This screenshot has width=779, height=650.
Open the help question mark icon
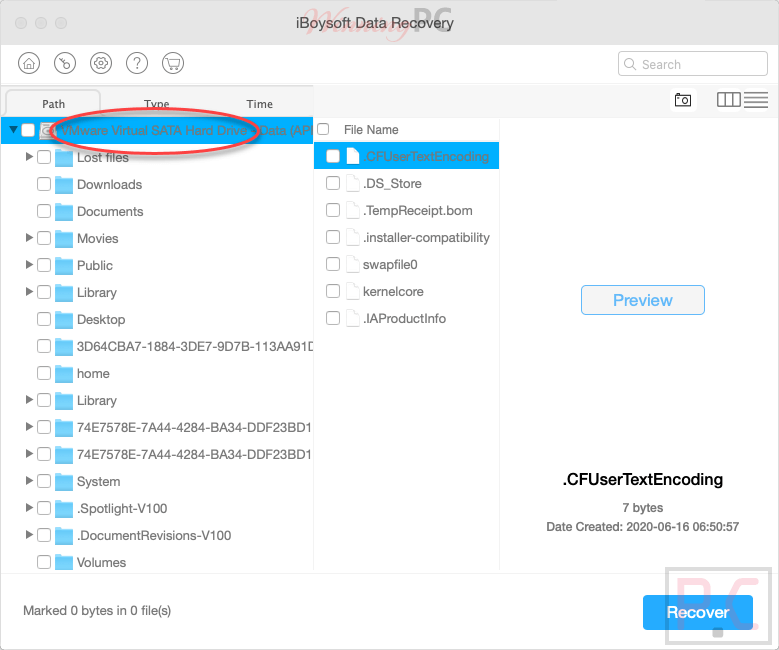(x=137, y=63)
